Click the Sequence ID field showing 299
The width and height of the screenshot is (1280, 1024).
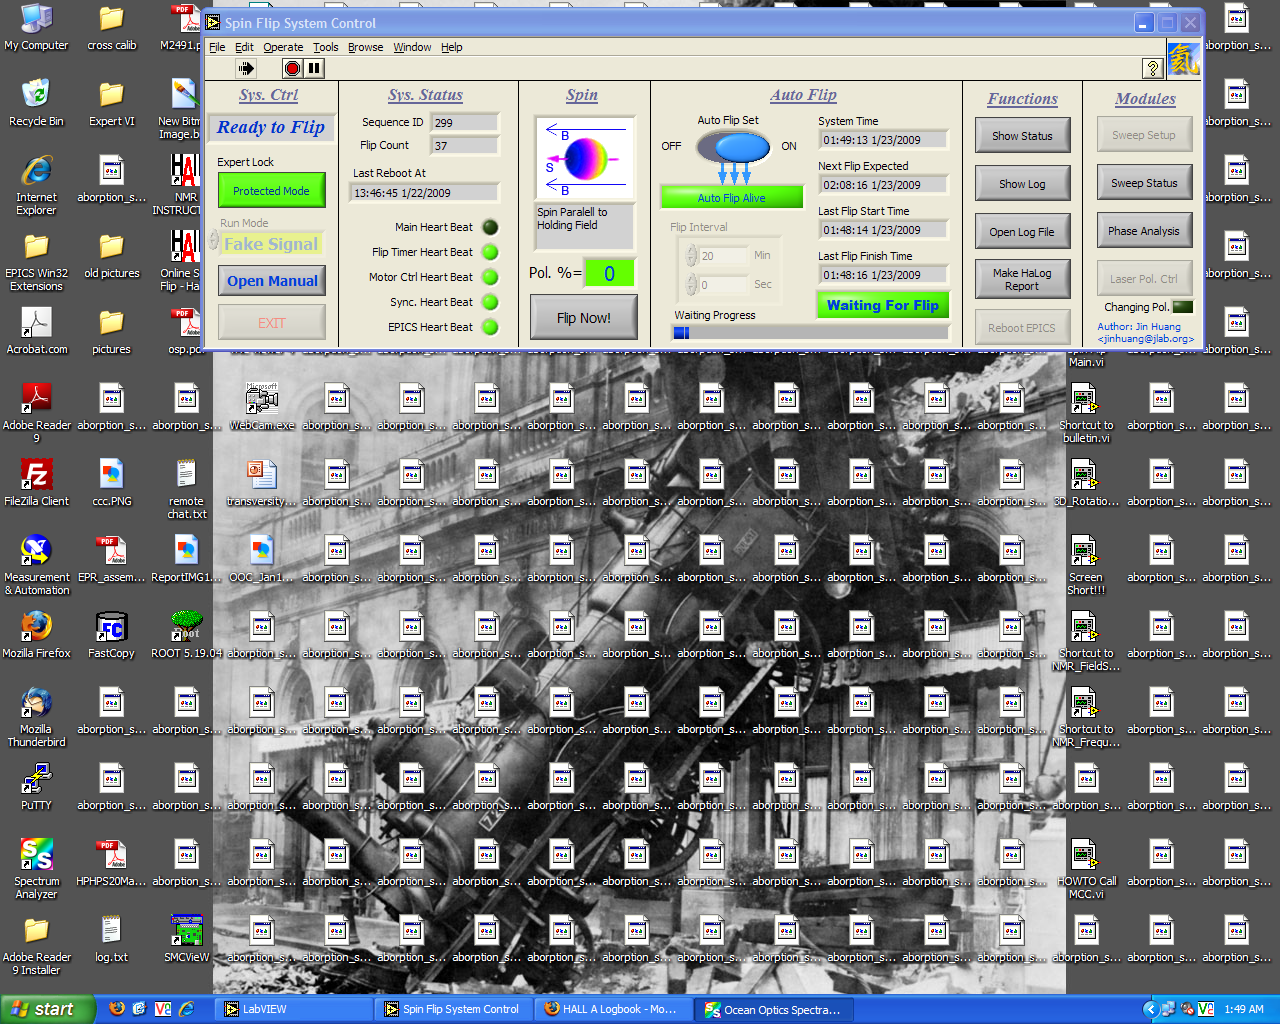(x=465, y=123)
